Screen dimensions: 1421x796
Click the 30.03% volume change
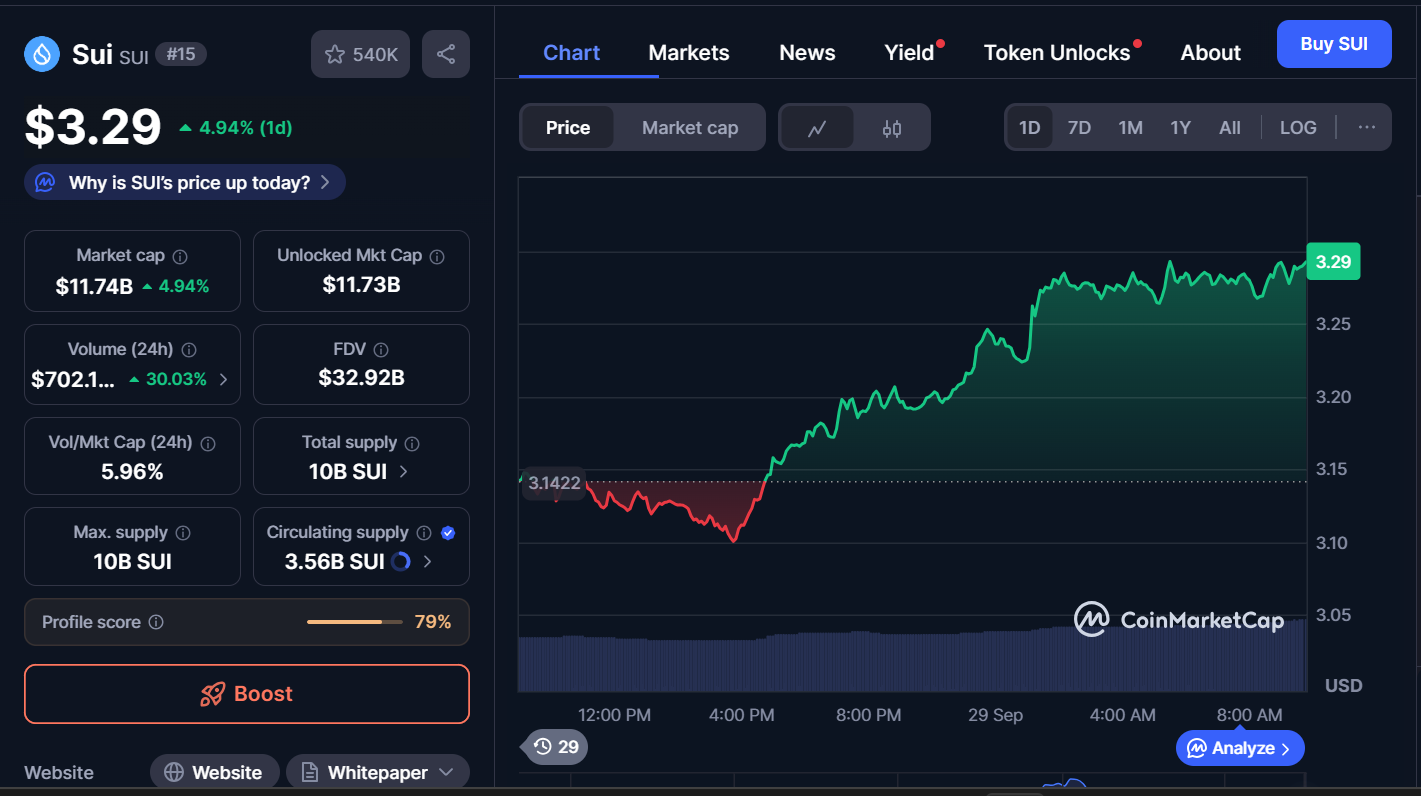point(168,380)
